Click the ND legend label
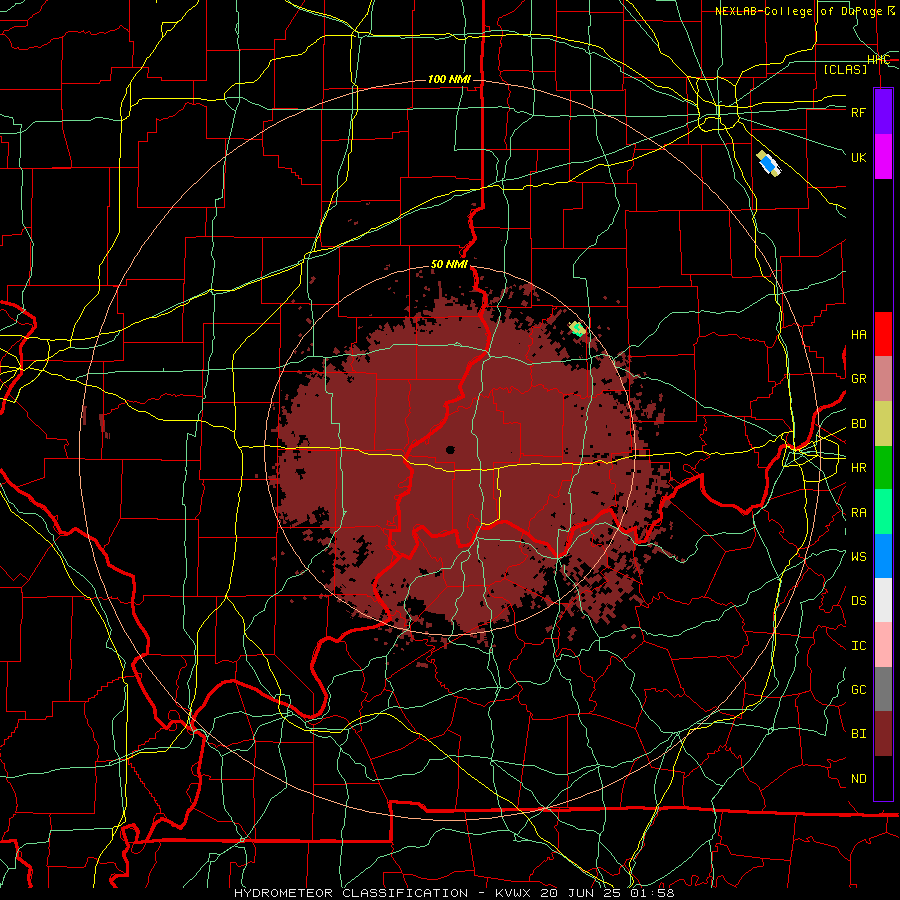 (x=859, y=778)
